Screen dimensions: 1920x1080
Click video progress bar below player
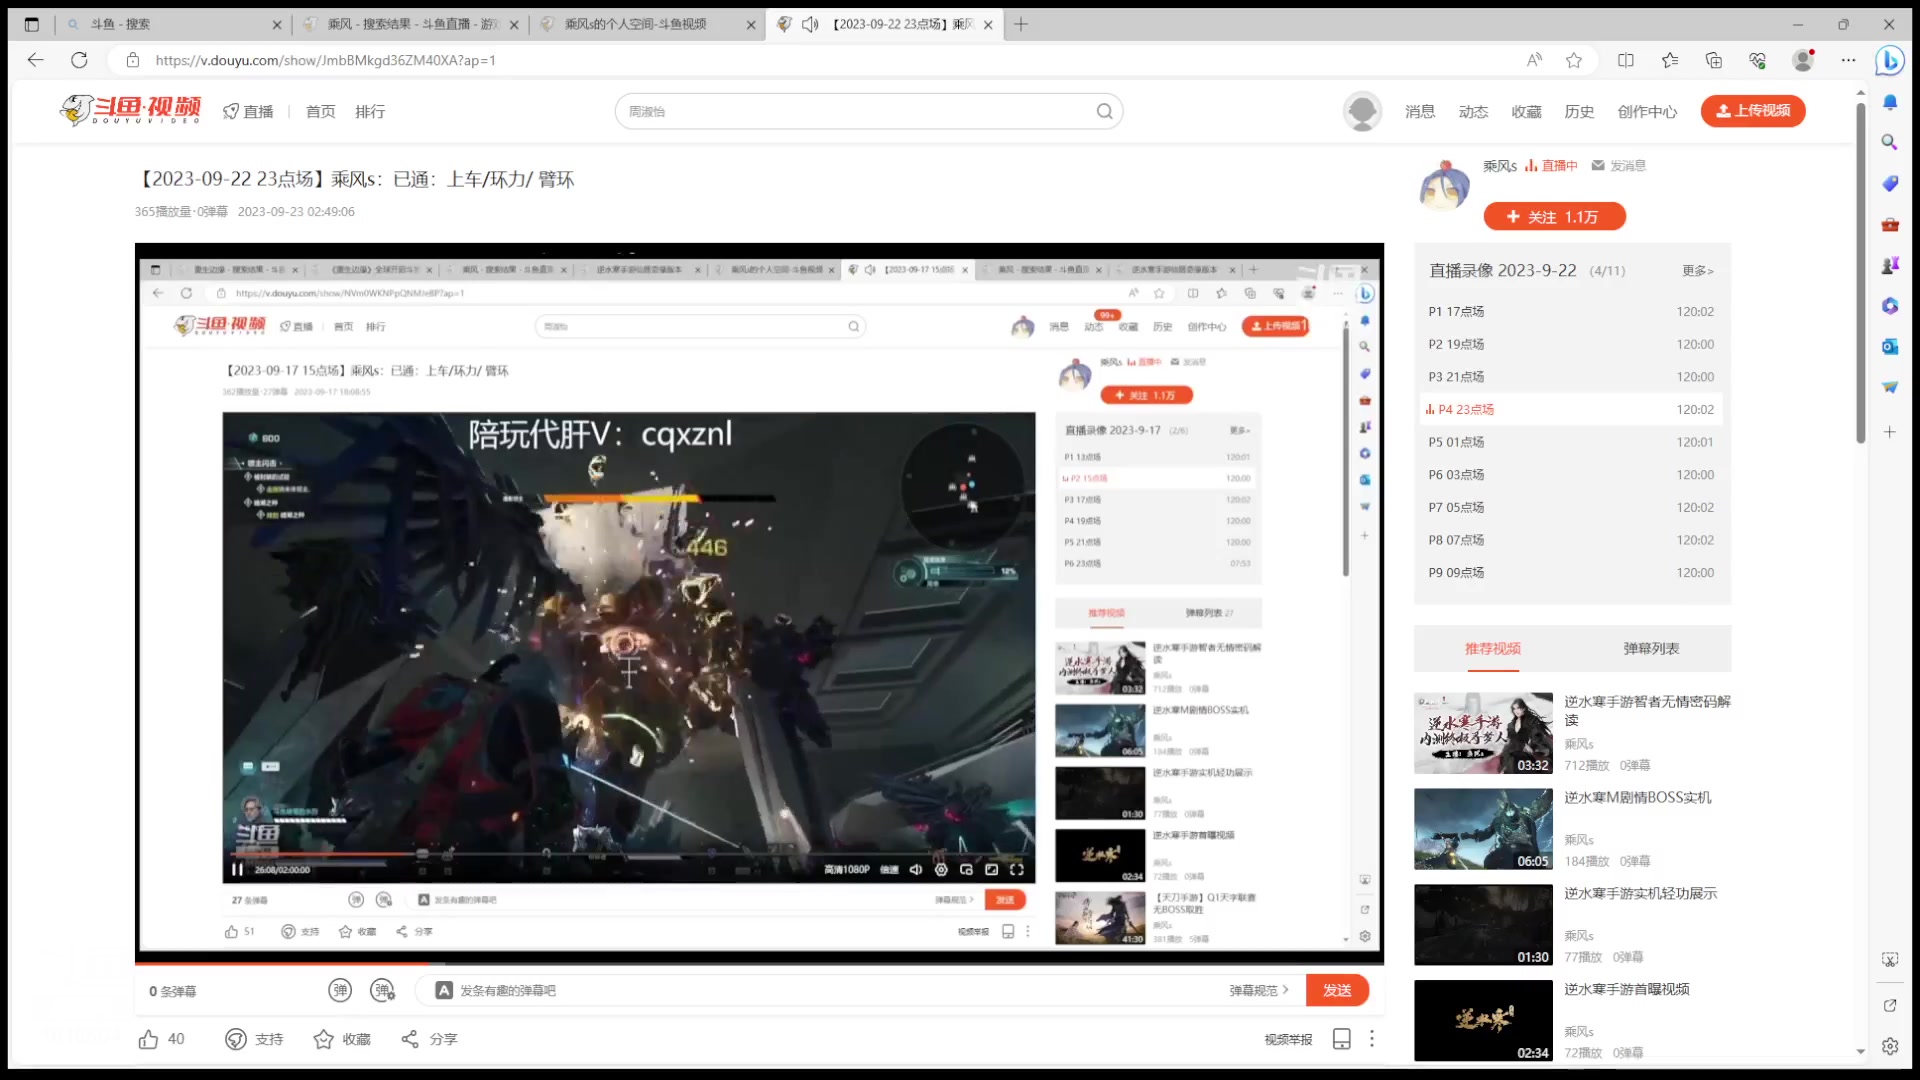click(759, 963)
